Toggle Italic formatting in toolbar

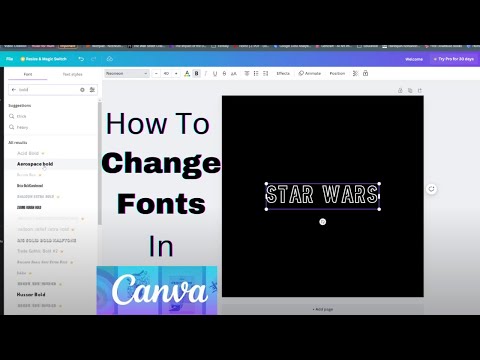tap(206, 74)
